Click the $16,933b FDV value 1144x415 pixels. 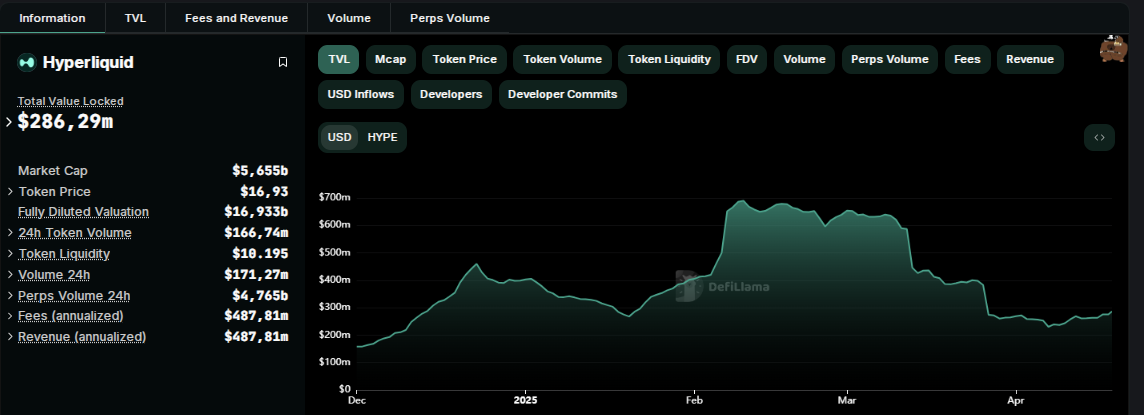256,212
